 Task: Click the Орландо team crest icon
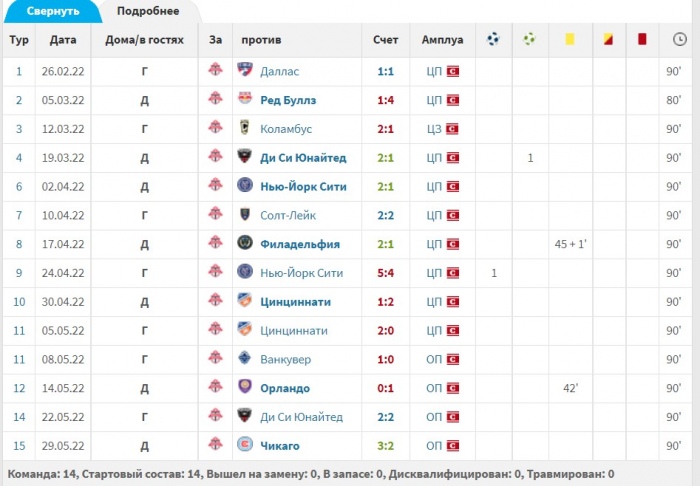pyautogui.click(x=245, y=387)
